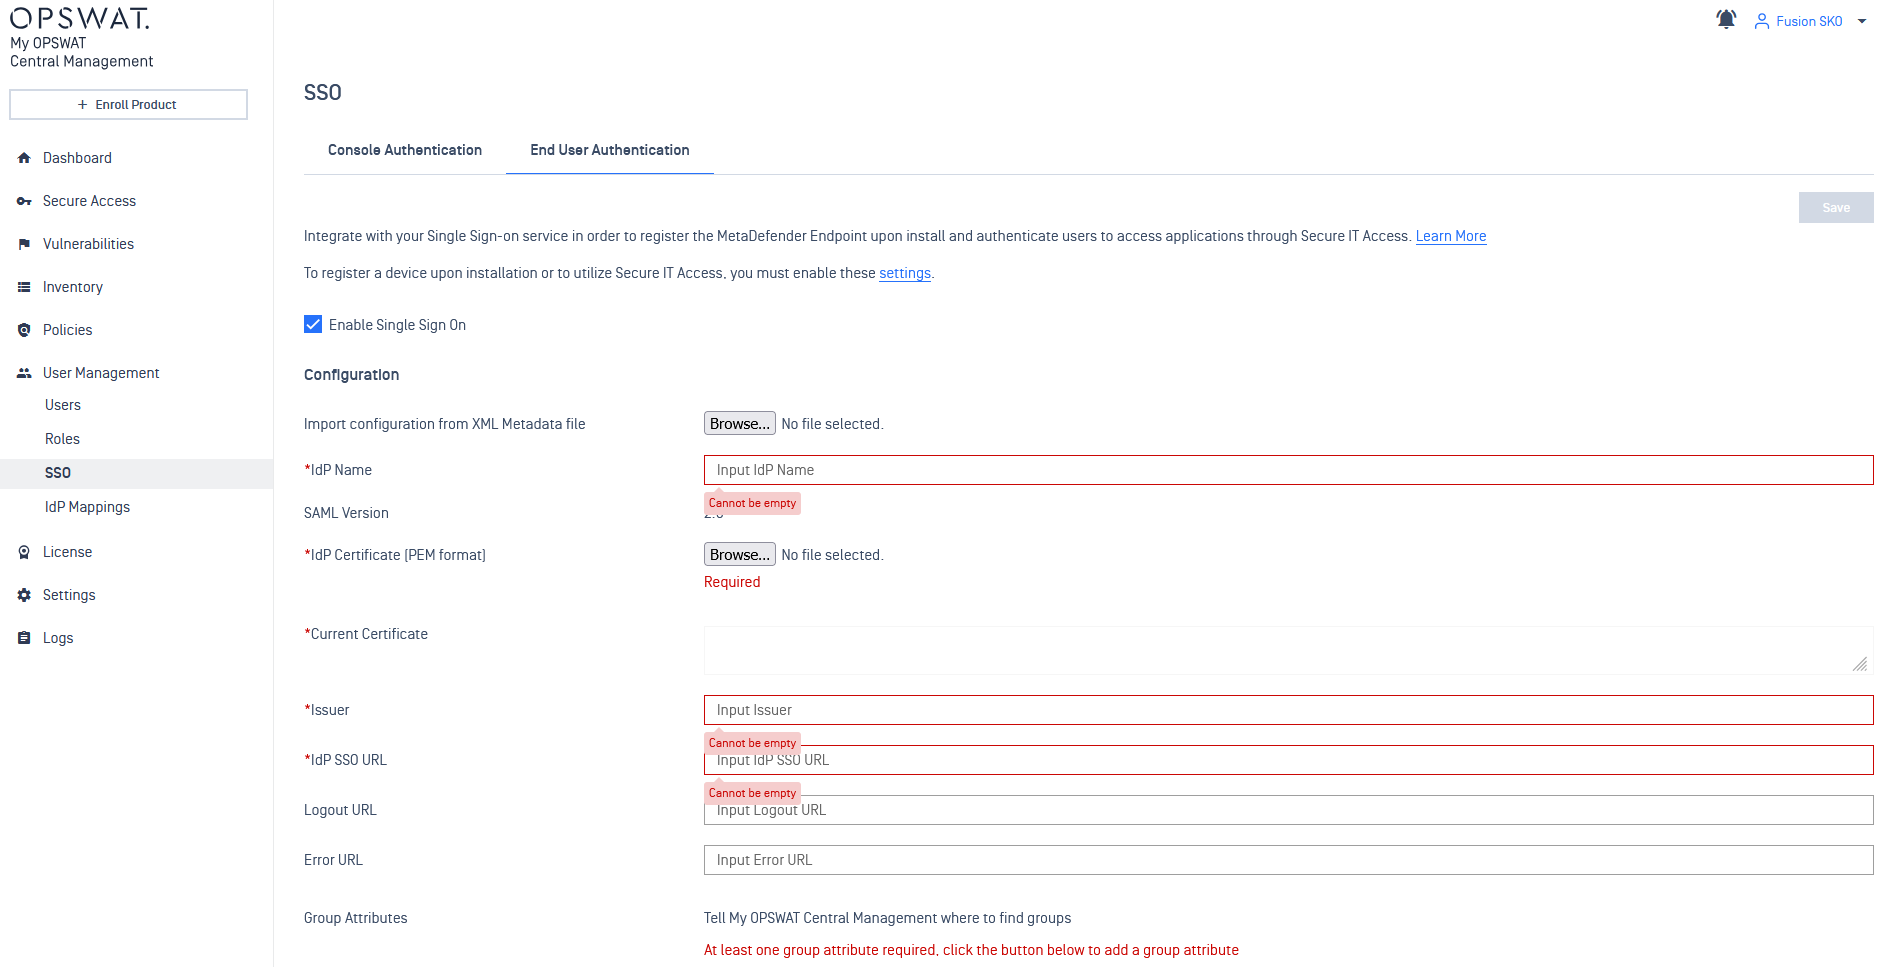Image resolution: width=1885 pixels, height=967 pixels.
Task: Click the Settings gear icon
Action: [24, 595]
